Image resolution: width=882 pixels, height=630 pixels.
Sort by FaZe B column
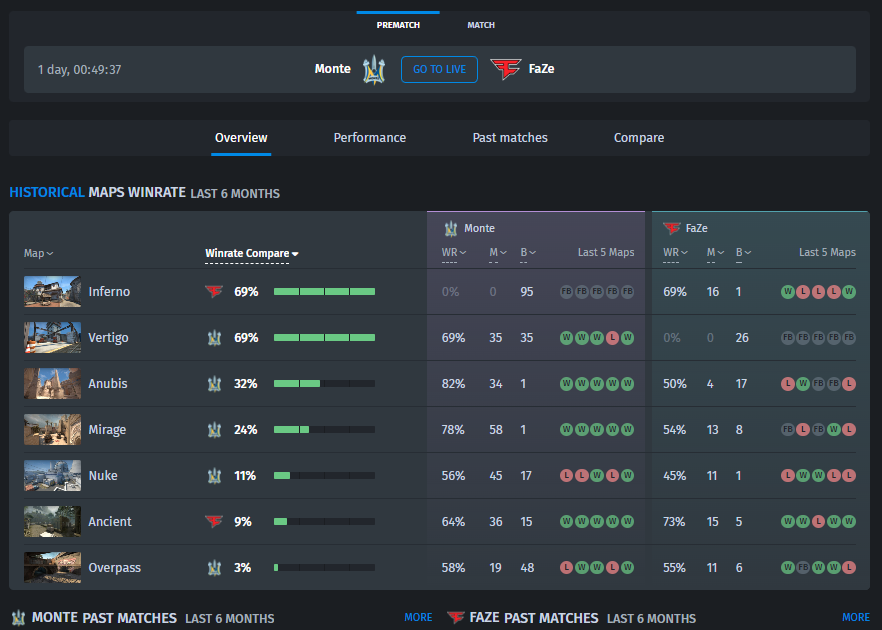(744, 253)
